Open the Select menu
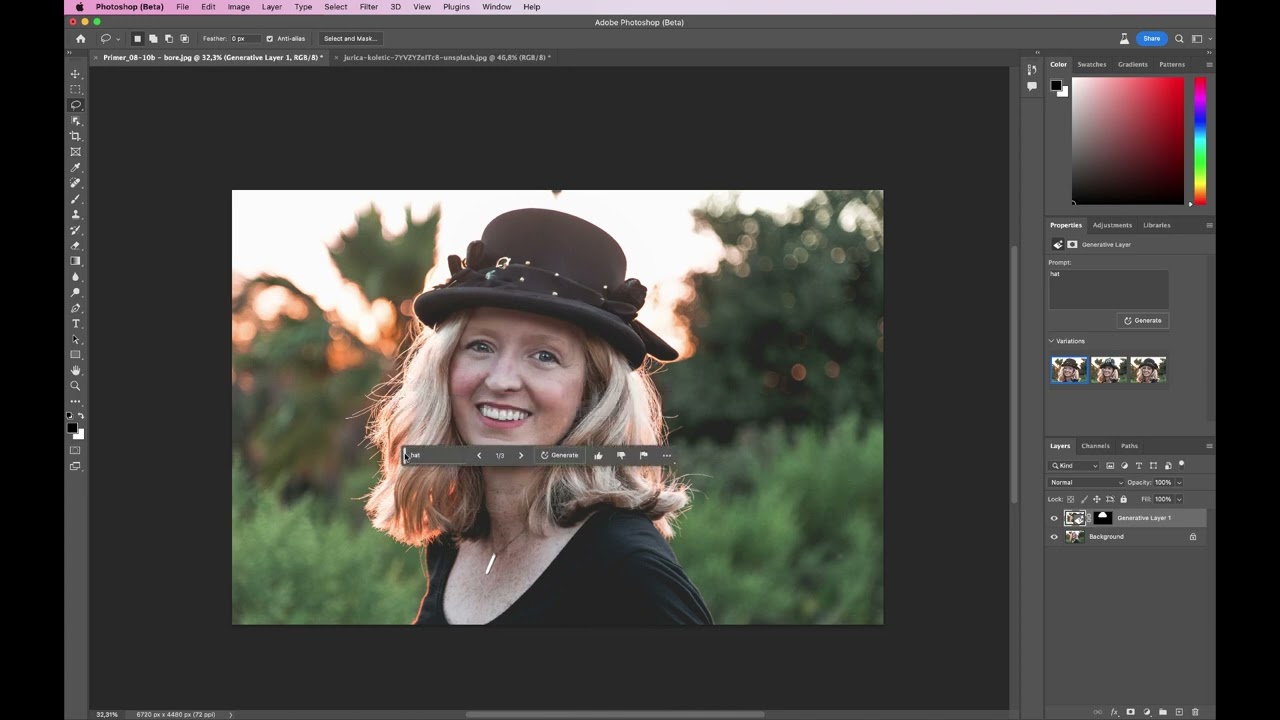This screenshot has height=720, width=1280. click(336, 7)
